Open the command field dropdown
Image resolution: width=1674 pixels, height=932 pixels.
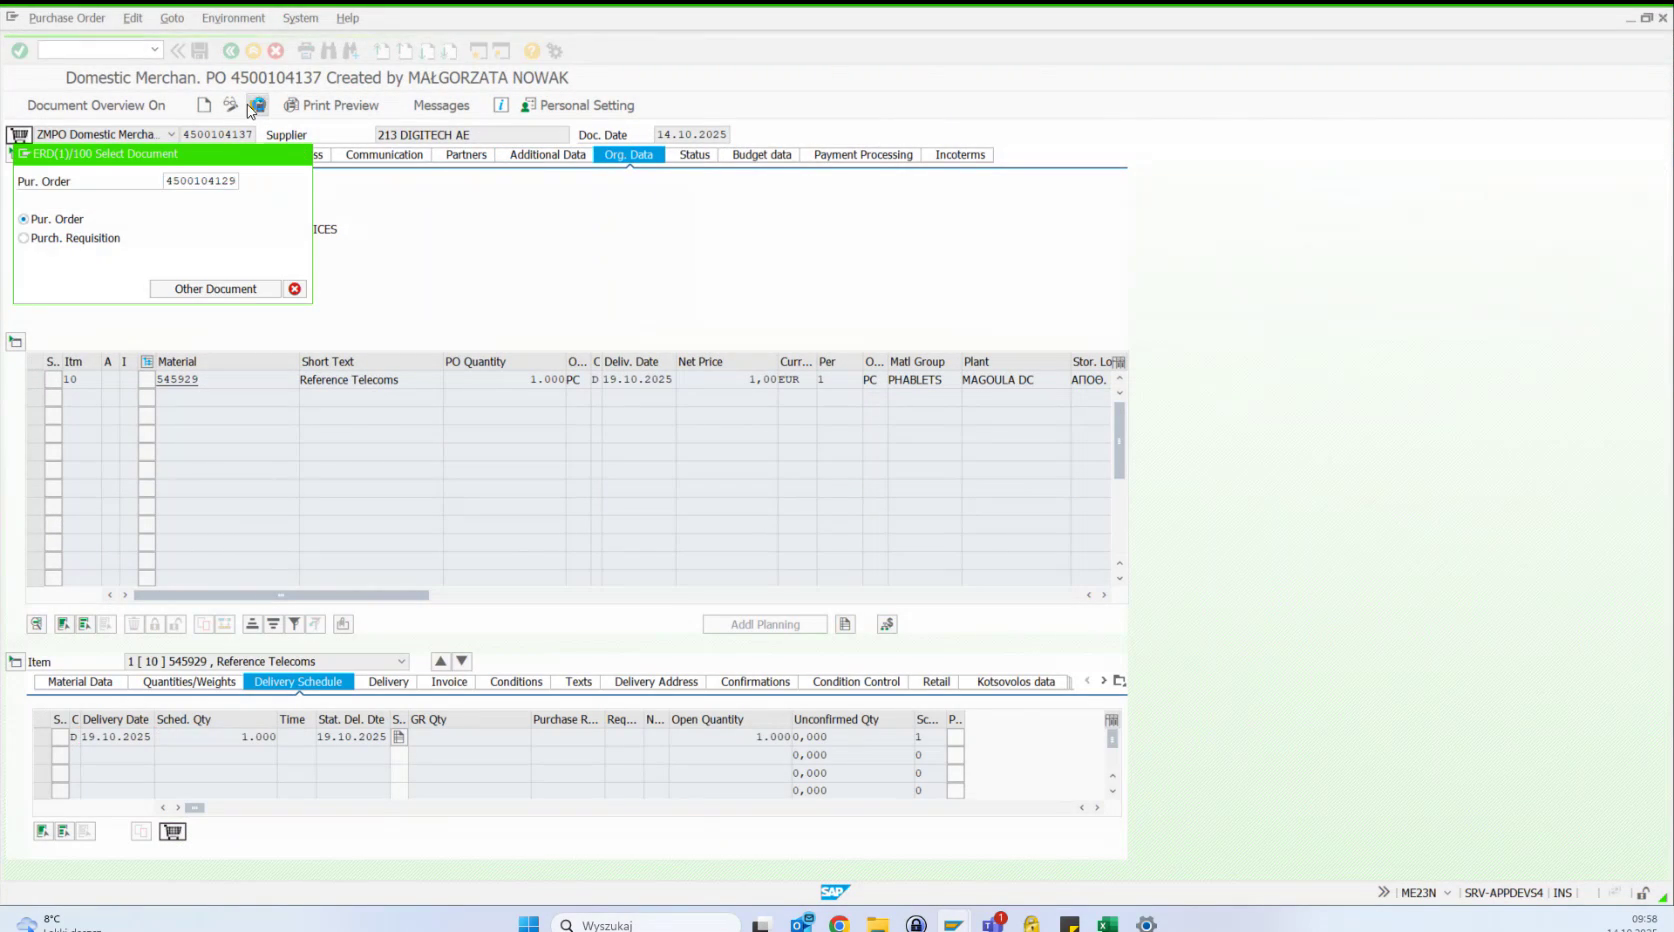click(x=155, y=50)
